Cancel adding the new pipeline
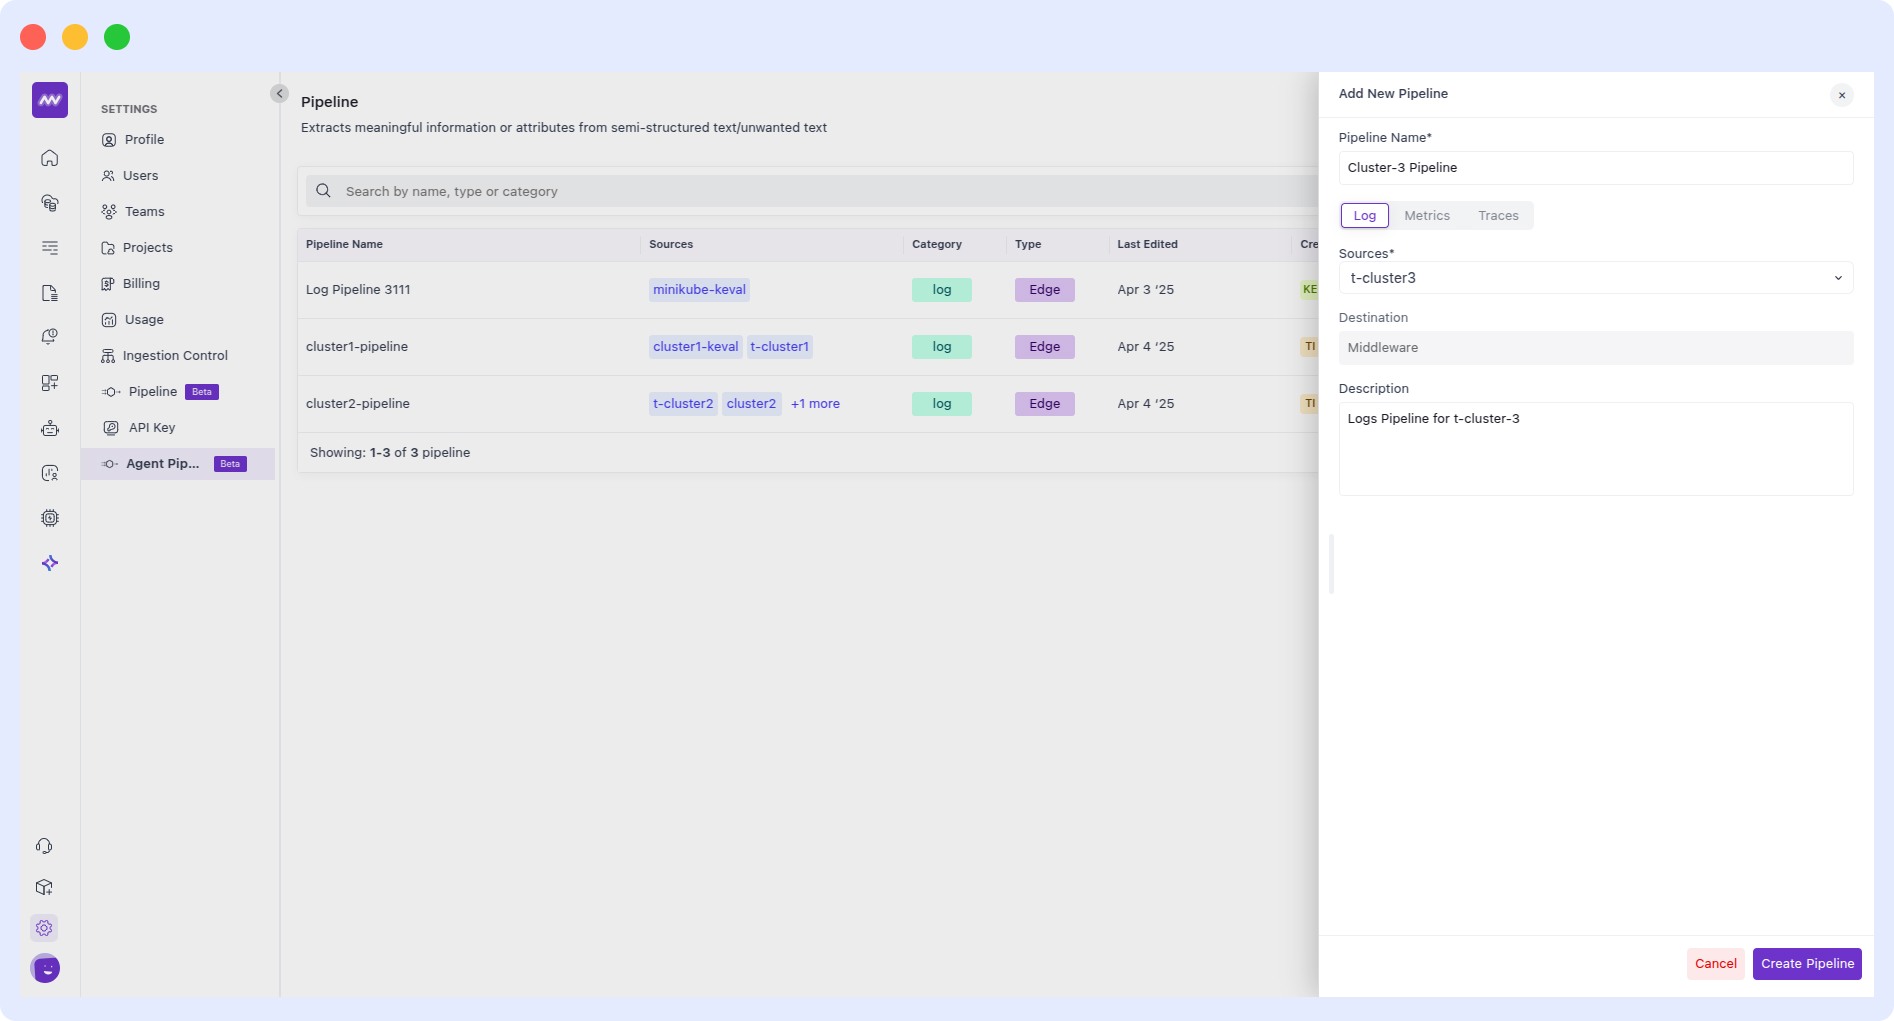The image size is (1894, 1021). 1715,964
